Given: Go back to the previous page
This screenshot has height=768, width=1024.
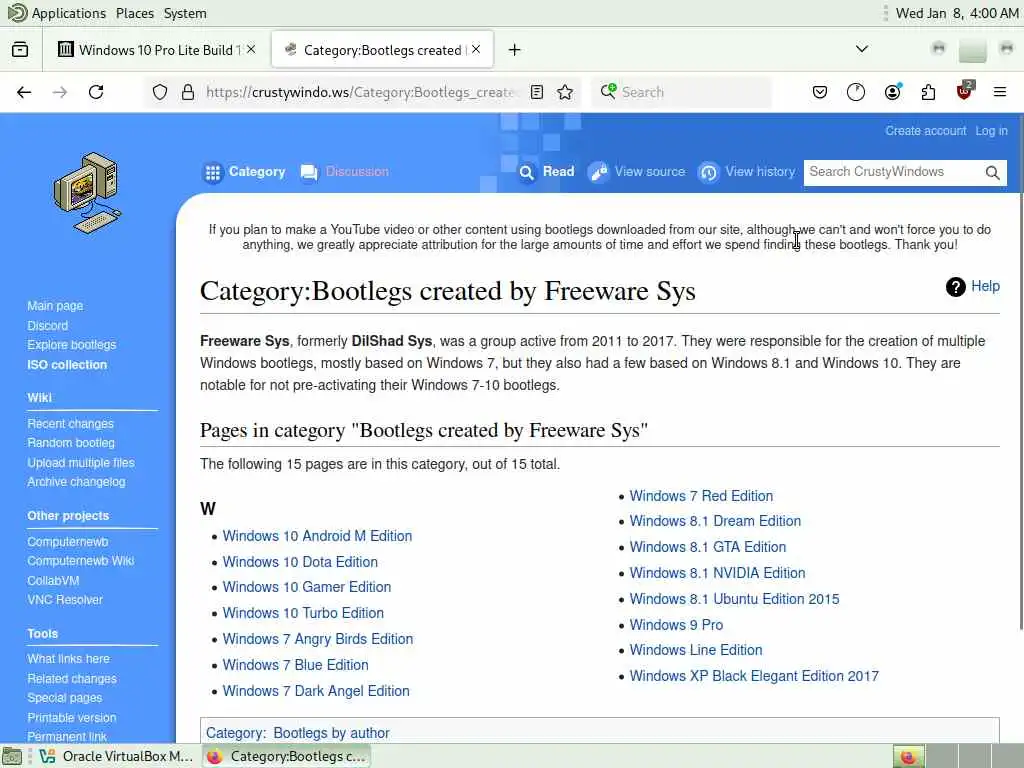Looking at the screenshot, I should pyautogui.click(x=24, y=92).
